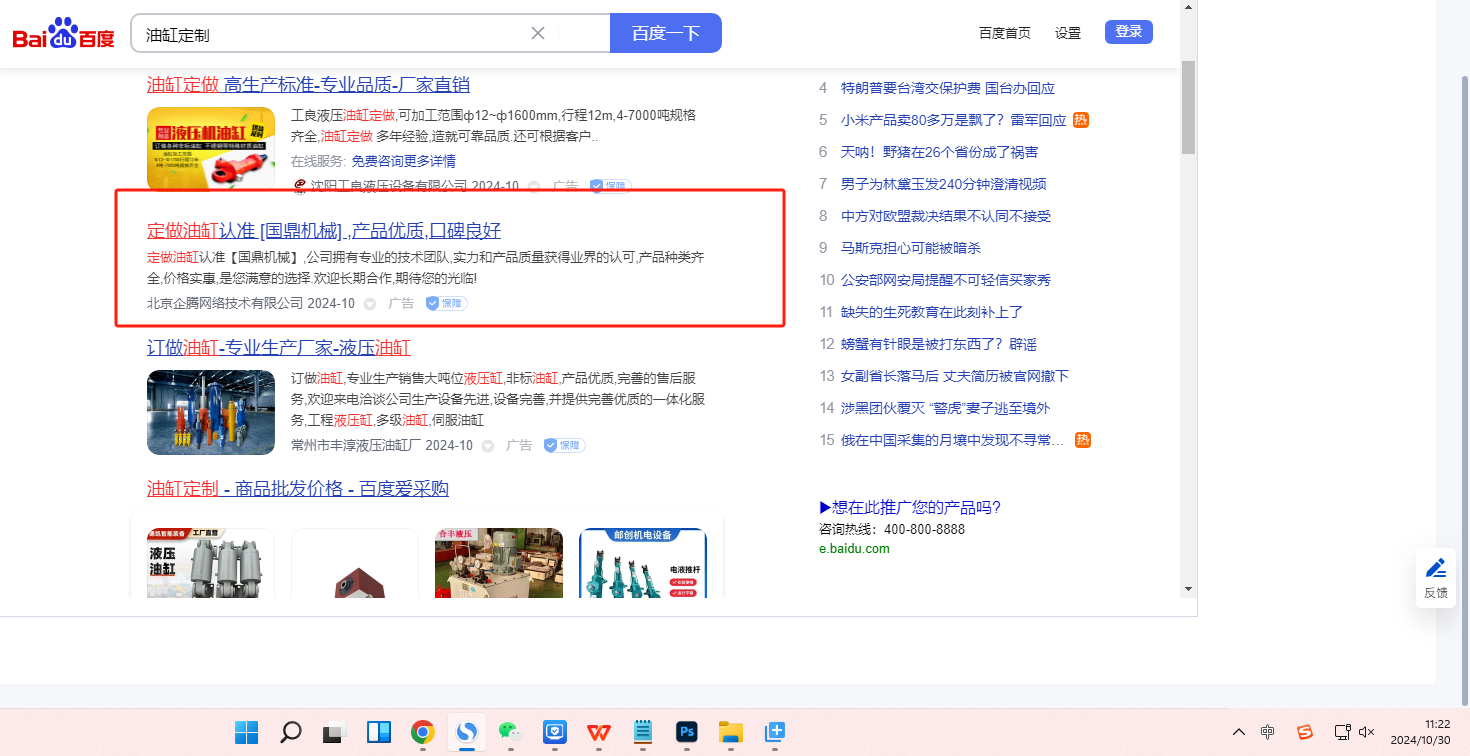
Task: Expand ad dropdown arrow beside 常州市丰淳液压油缸厂
Action: pos(487,446)
